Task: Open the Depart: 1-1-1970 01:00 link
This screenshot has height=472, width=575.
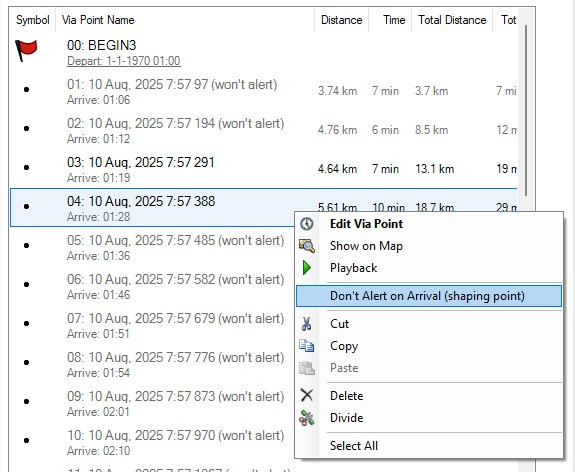Action: [124, 61]
